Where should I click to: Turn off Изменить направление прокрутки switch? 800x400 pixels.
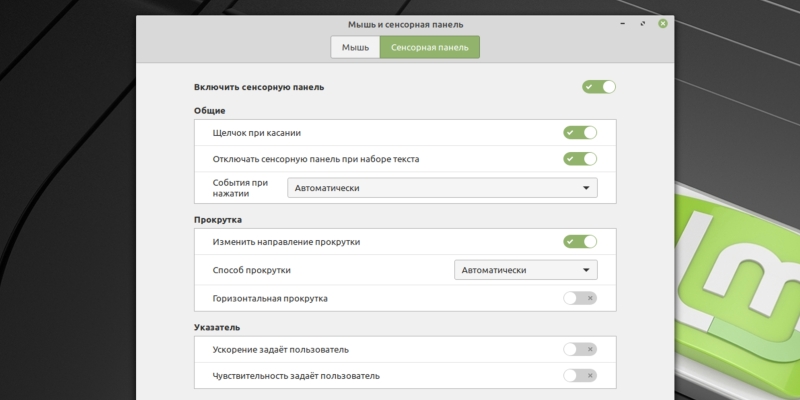[x=580, y=241]
